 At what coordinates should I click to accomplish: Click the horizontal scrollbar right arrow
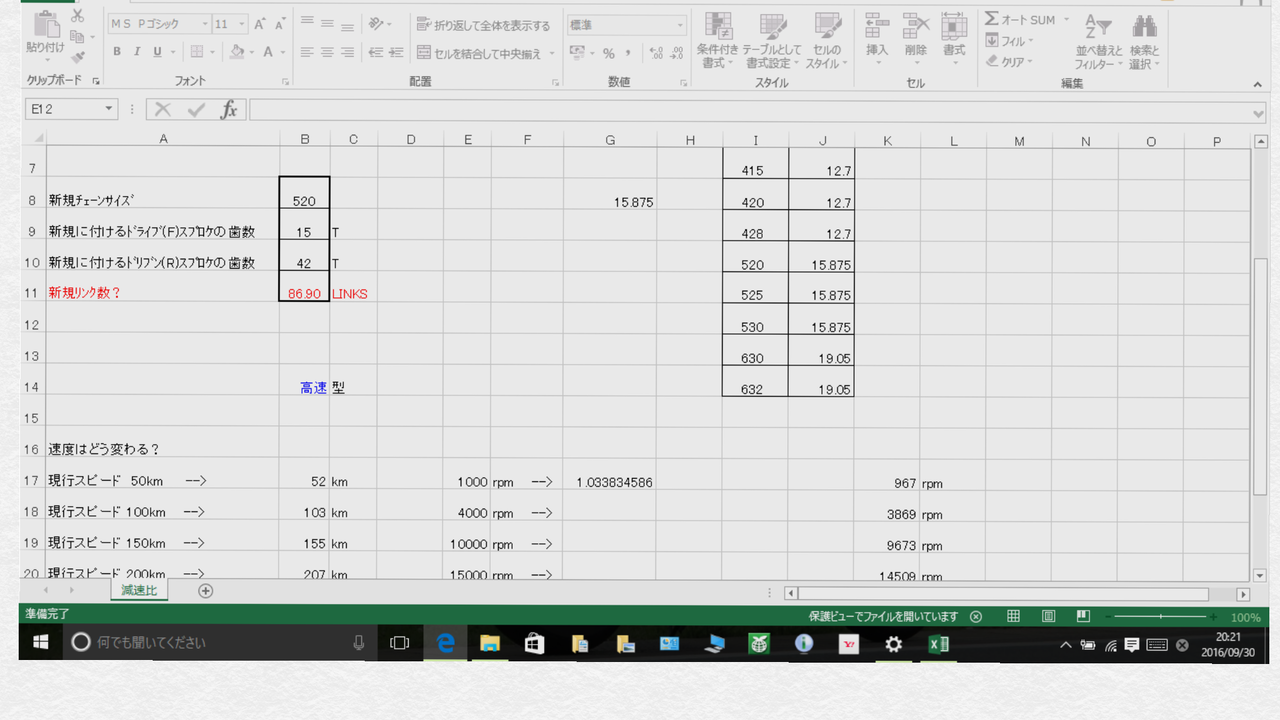coord(1243,594)
